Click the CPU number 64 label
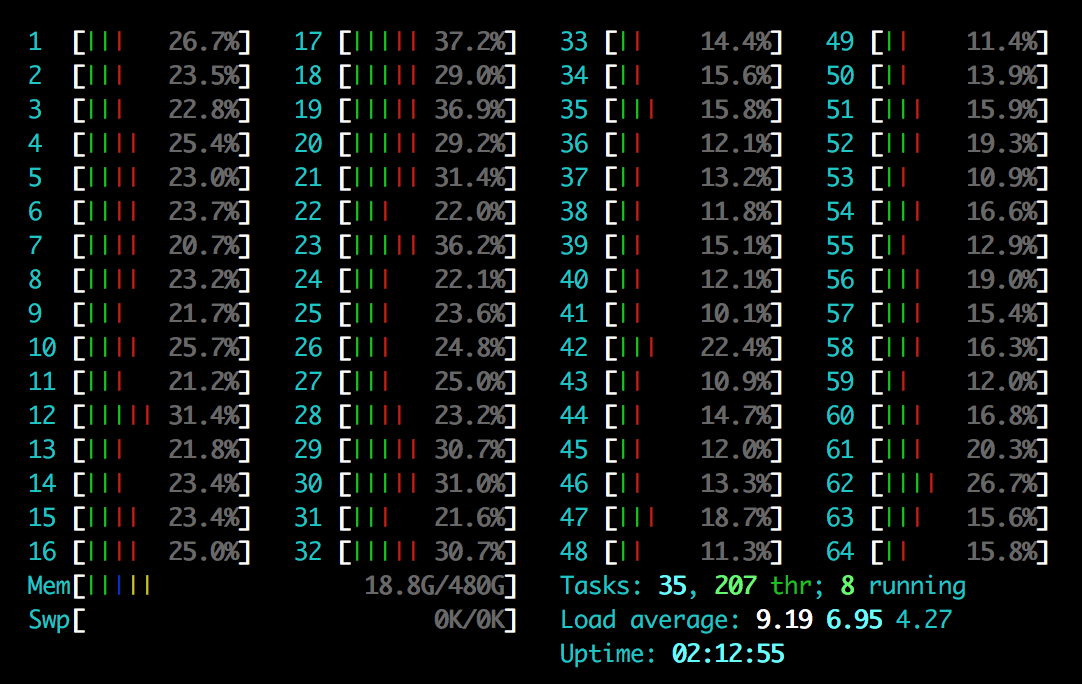The height and width of the screenshot is (684, 1082). click(840, 552)
